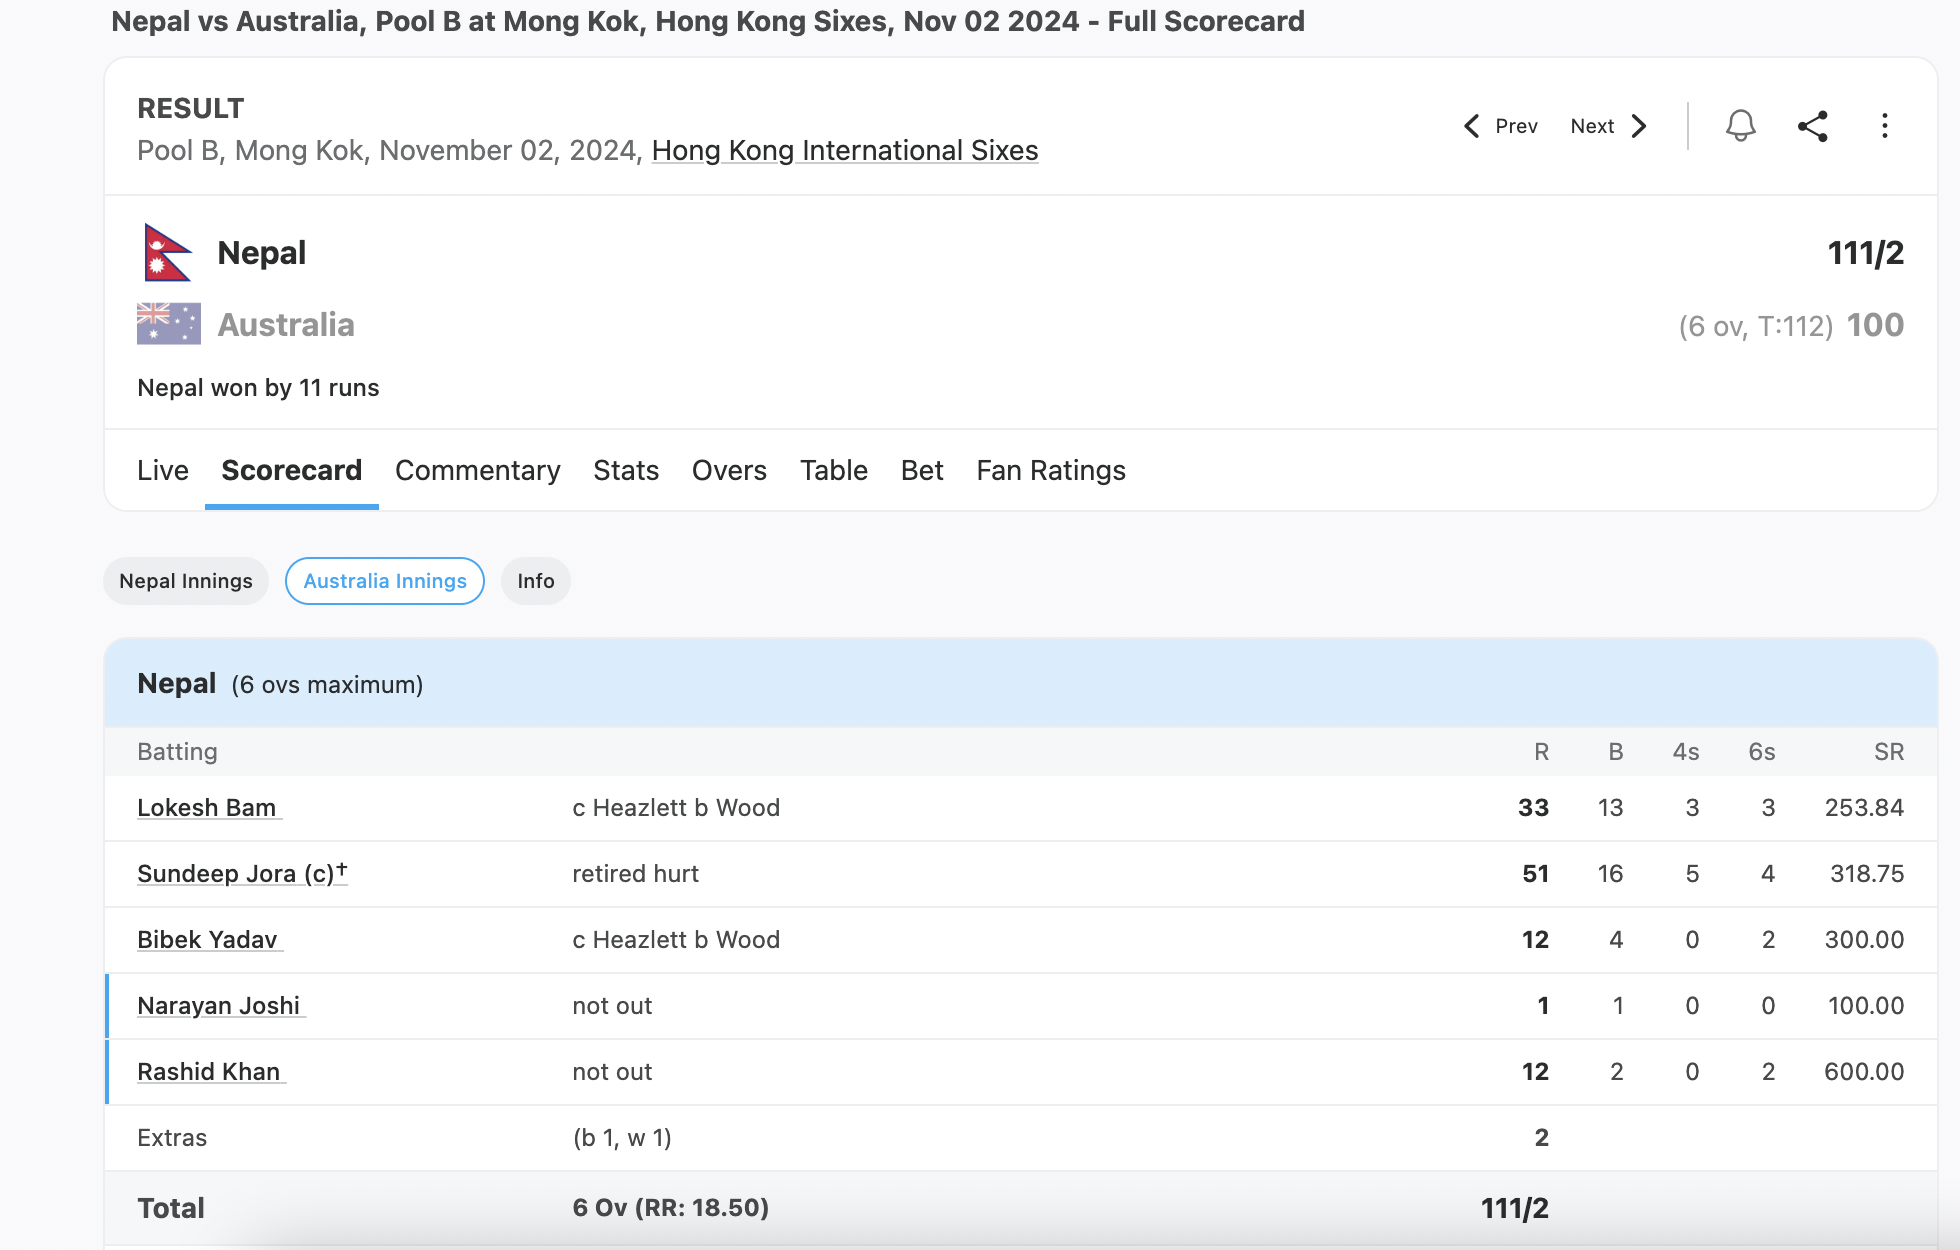Switch to the Live tab
The height and width of the screenshot is (1250, 1960).
click(x=163, y=470)
